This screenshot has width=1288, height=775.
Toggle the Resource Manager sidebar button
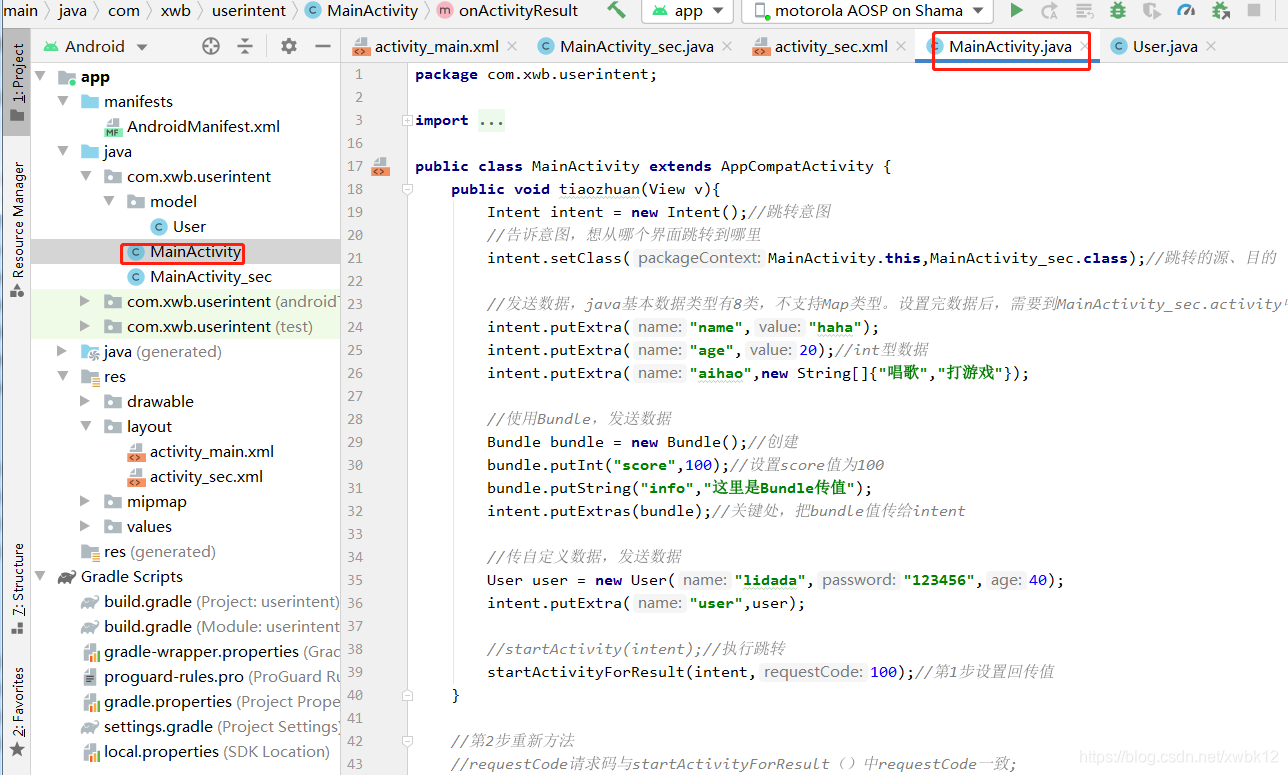tap(16, 230)
